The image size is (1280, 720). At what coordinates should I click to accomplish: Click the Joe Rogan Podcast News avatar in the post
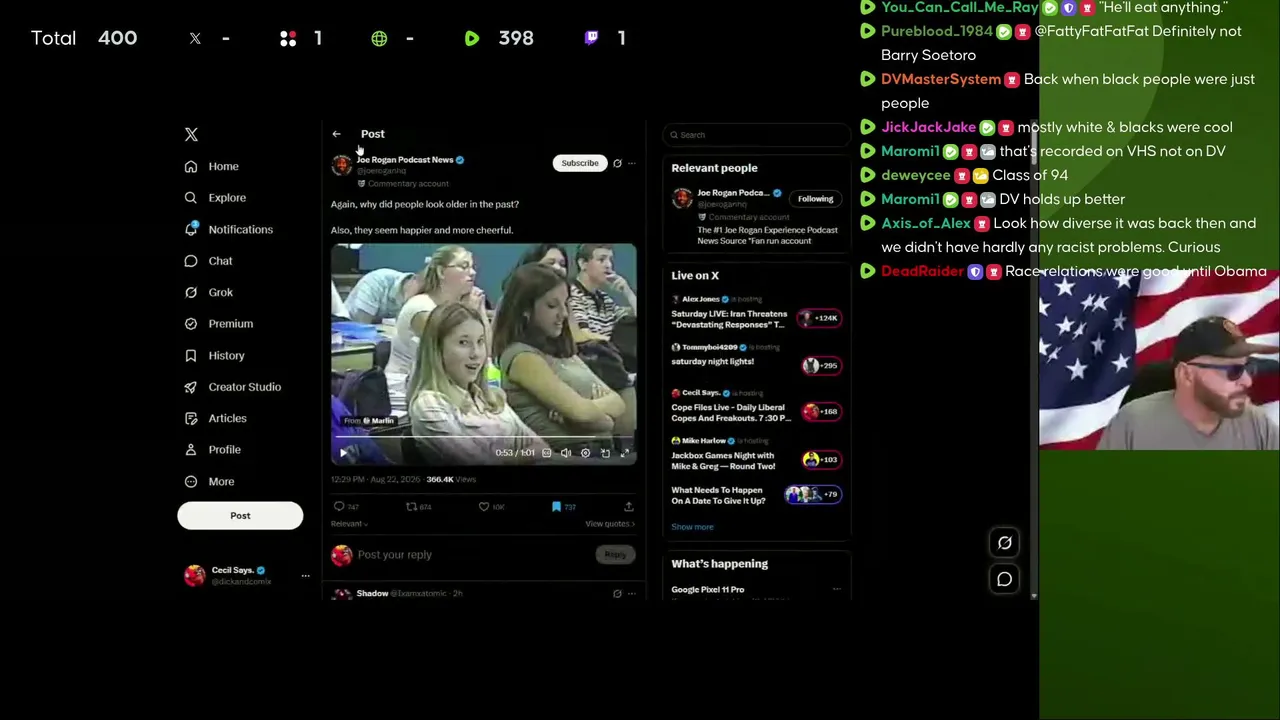[342, 165]
